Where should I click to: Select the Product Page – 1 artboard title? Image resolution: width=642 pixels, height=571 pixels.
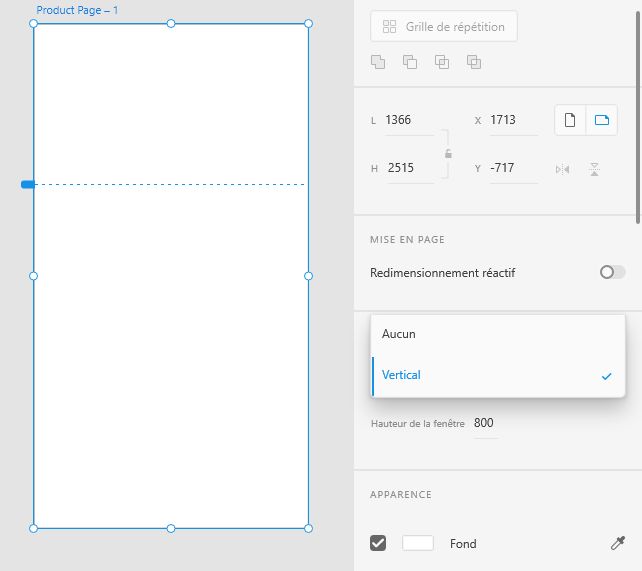click(77, 10)
